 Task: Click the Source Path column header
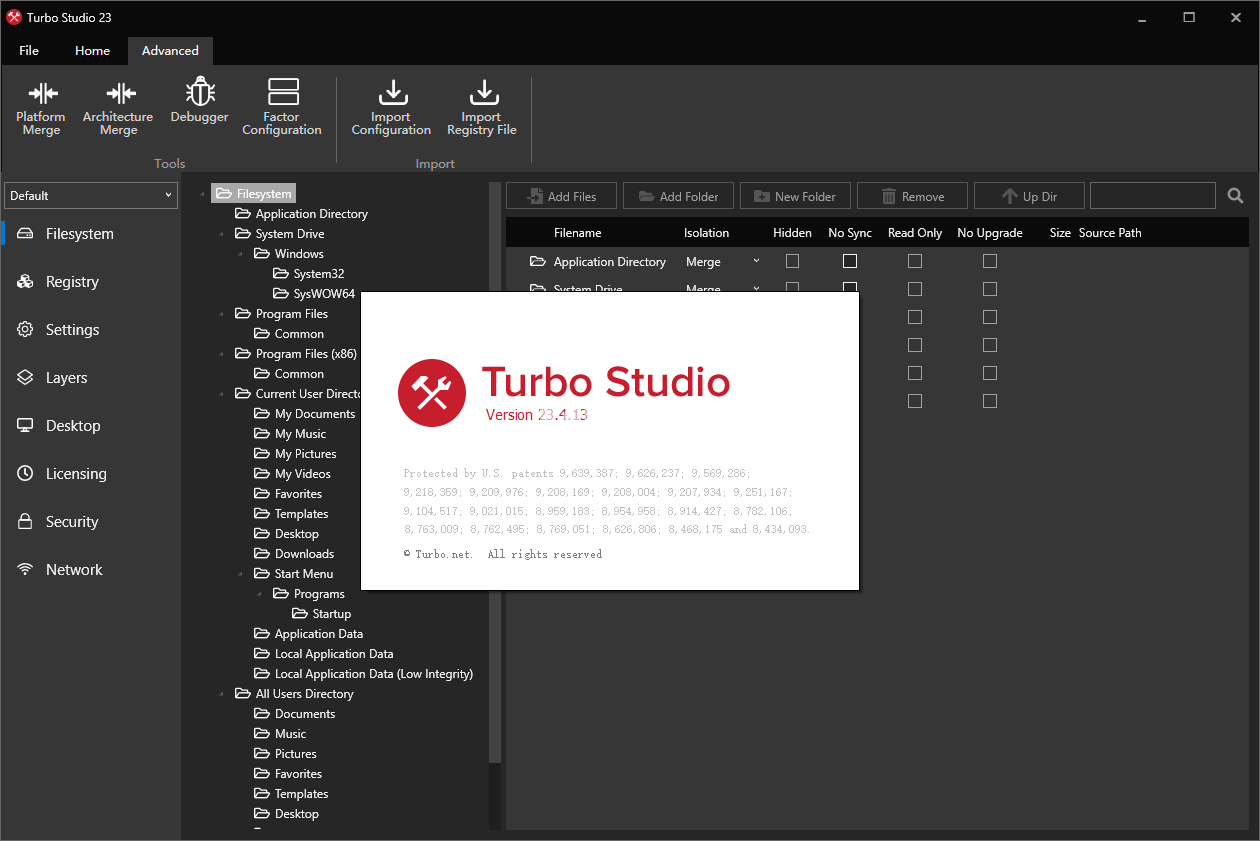pos(1110,233)
